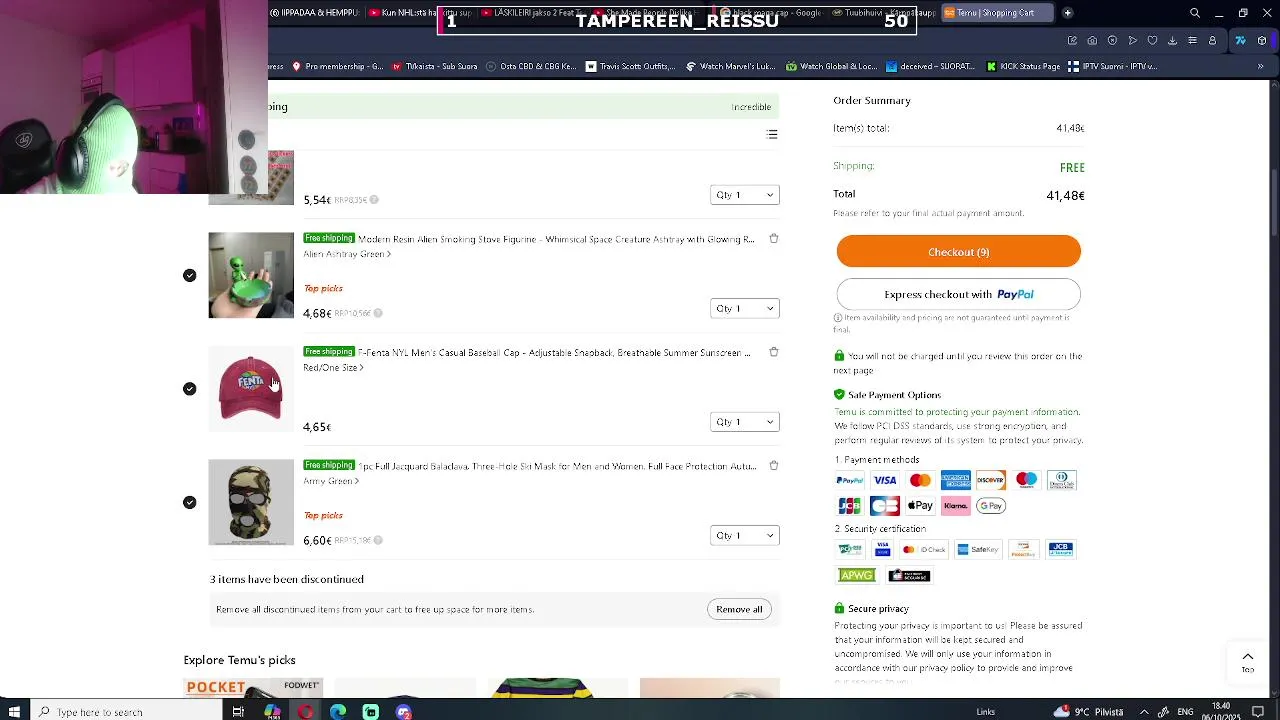Click Remove all discontinued items button
The width and height of the screenshot is (1280, 720).
pos(739,609)
